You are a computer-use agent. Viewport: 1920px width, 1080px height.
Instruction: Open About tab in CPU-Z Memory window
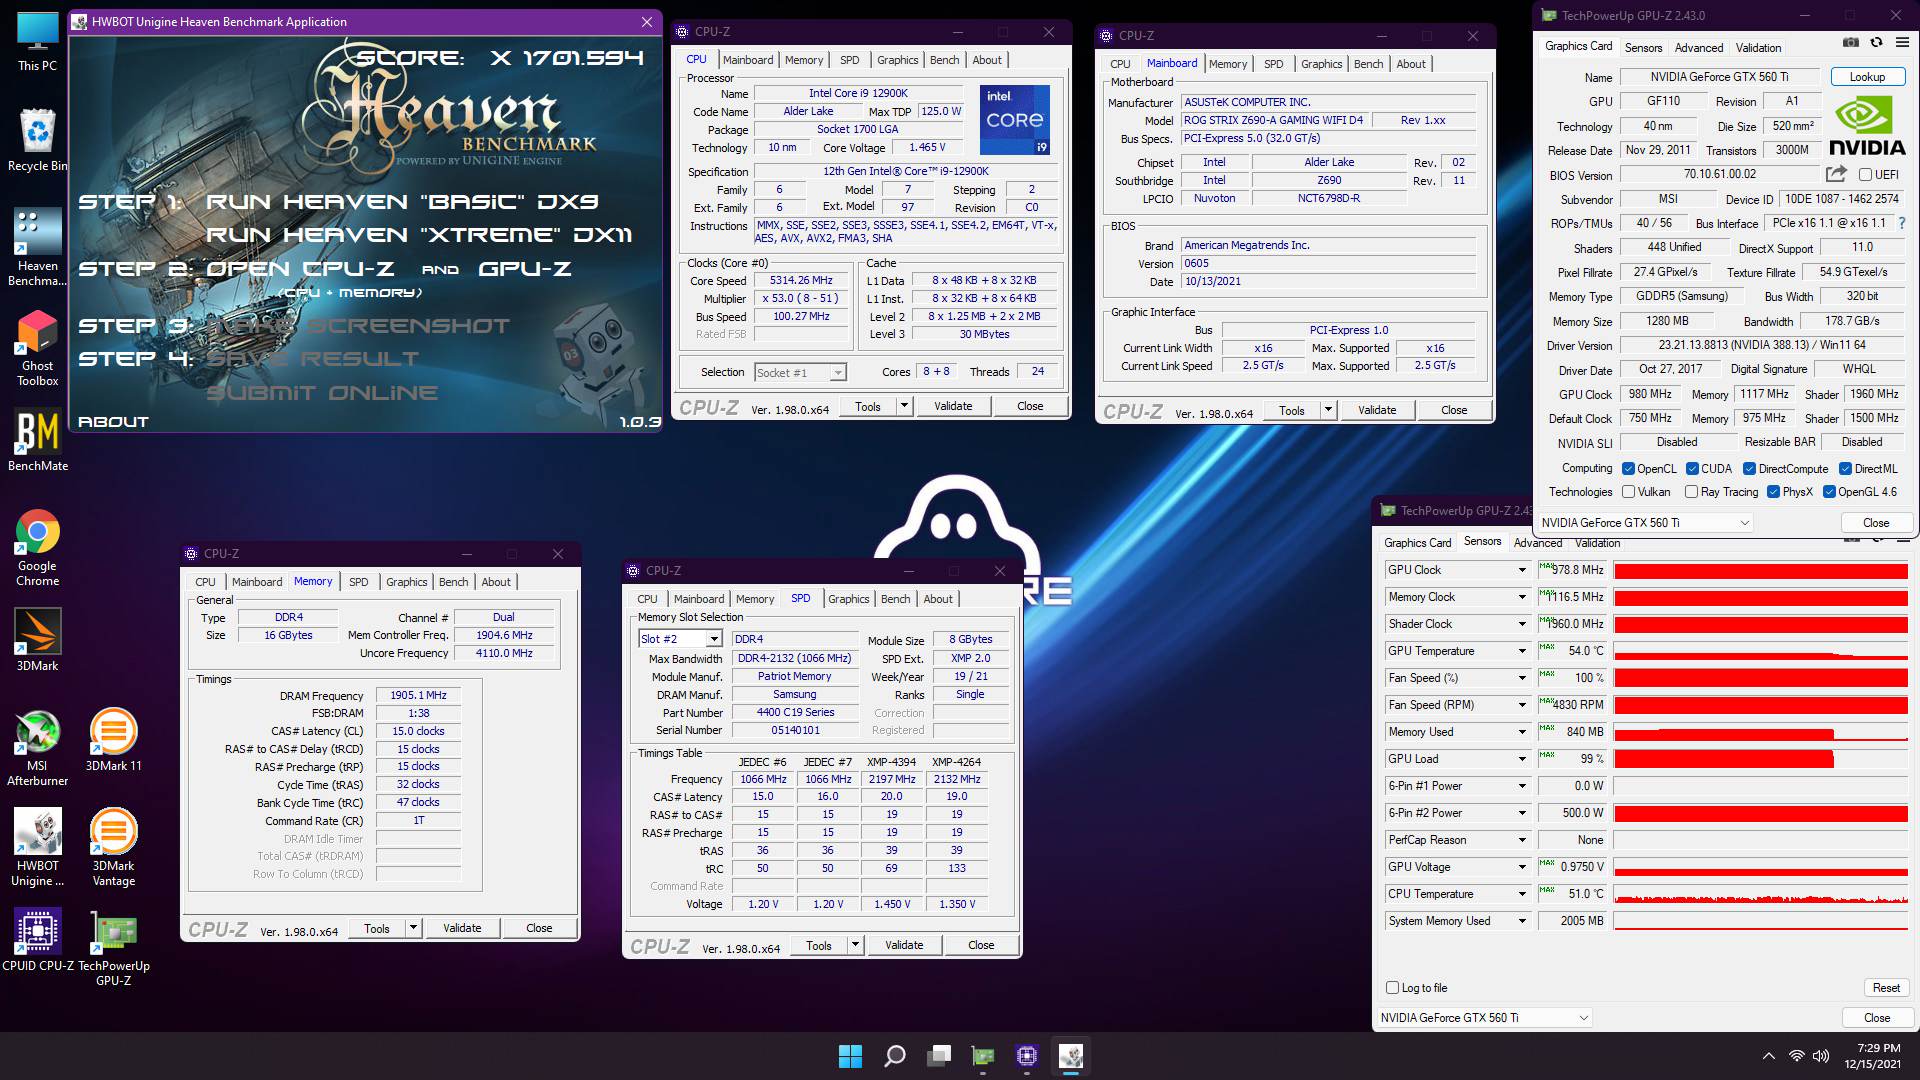(x=496, y=582)
